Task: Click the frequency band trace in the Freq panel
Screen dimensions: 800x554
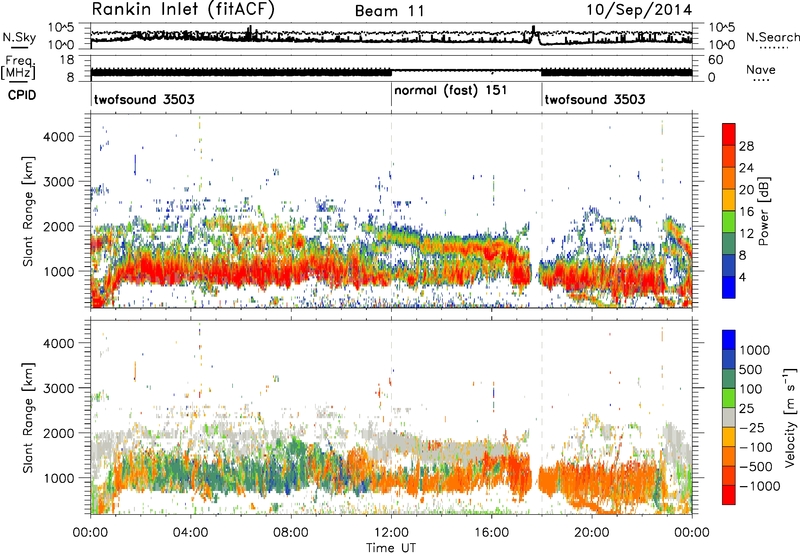Action: [x=391, y=72]
